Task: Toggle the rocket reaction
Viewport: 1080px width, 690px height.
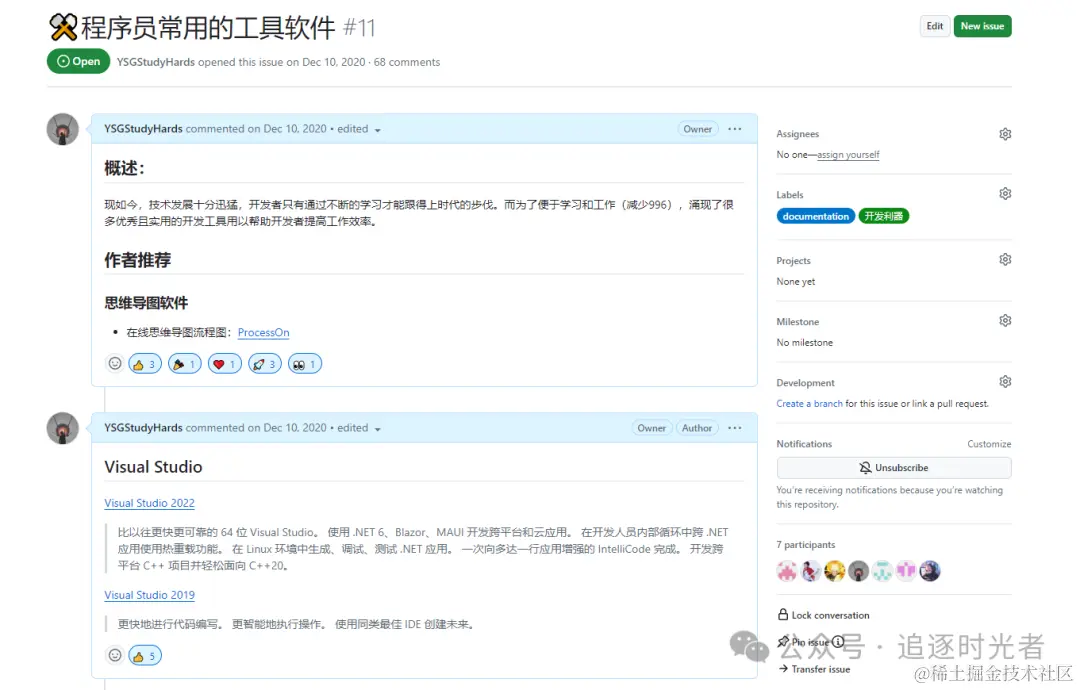Action: point(264,364)
